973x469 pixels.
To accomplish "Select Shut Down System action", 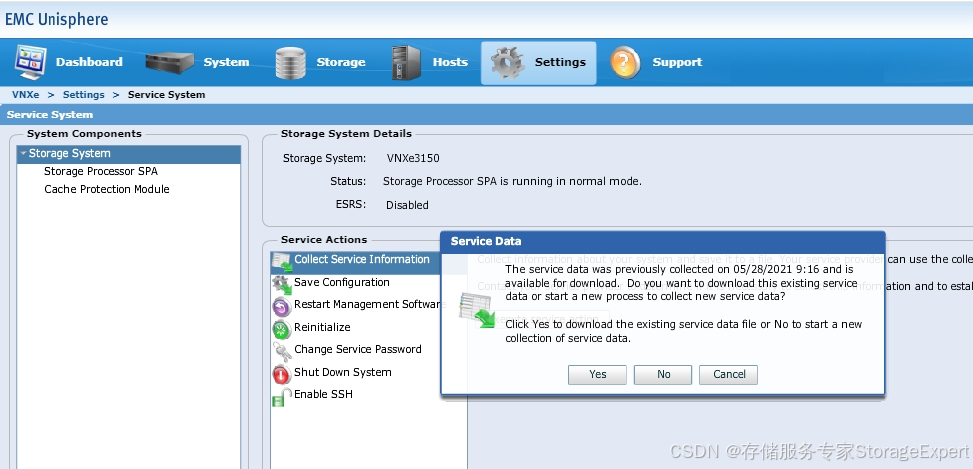I will 343,372.
